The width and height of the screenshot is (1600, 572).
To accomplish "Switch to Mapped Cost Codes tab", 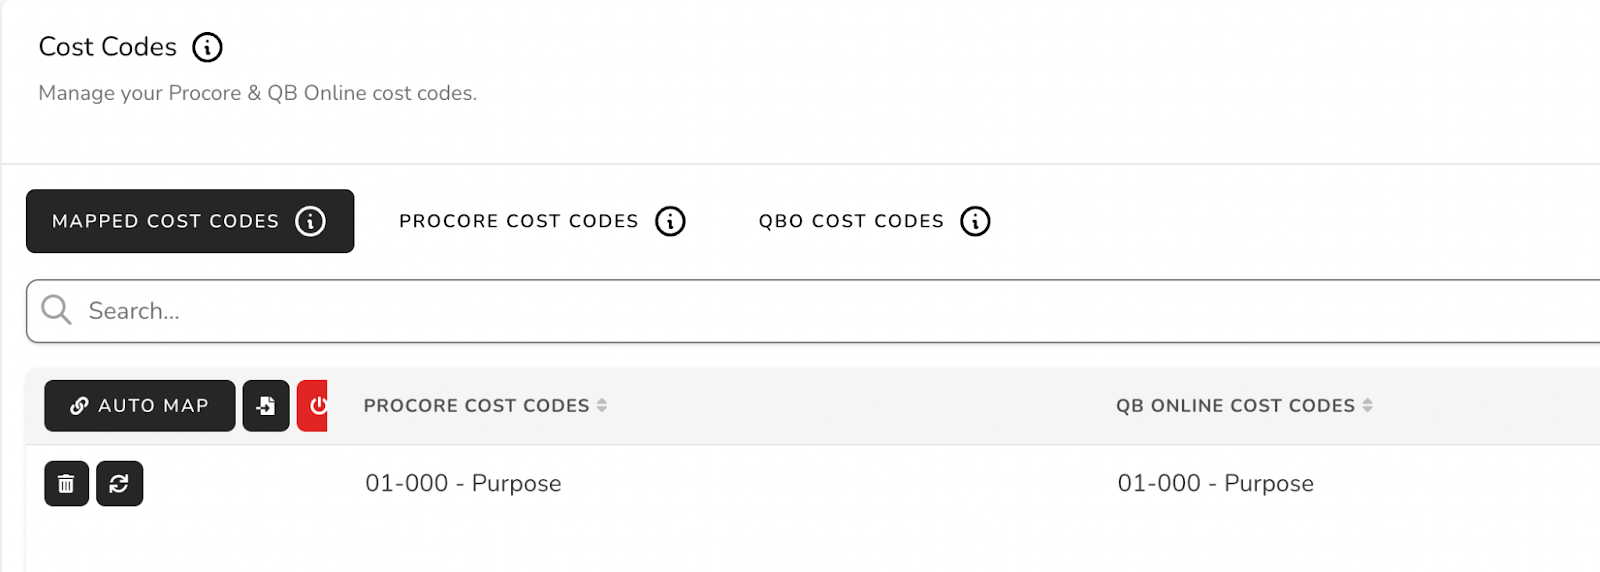I will (x=190, y=221).
